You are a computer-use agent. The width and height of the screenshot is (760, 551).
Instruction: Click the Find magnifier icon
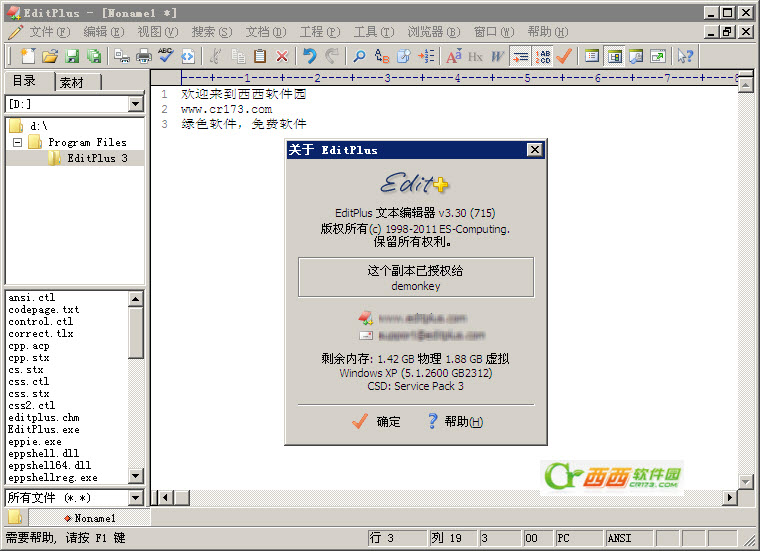coord(359,56)
